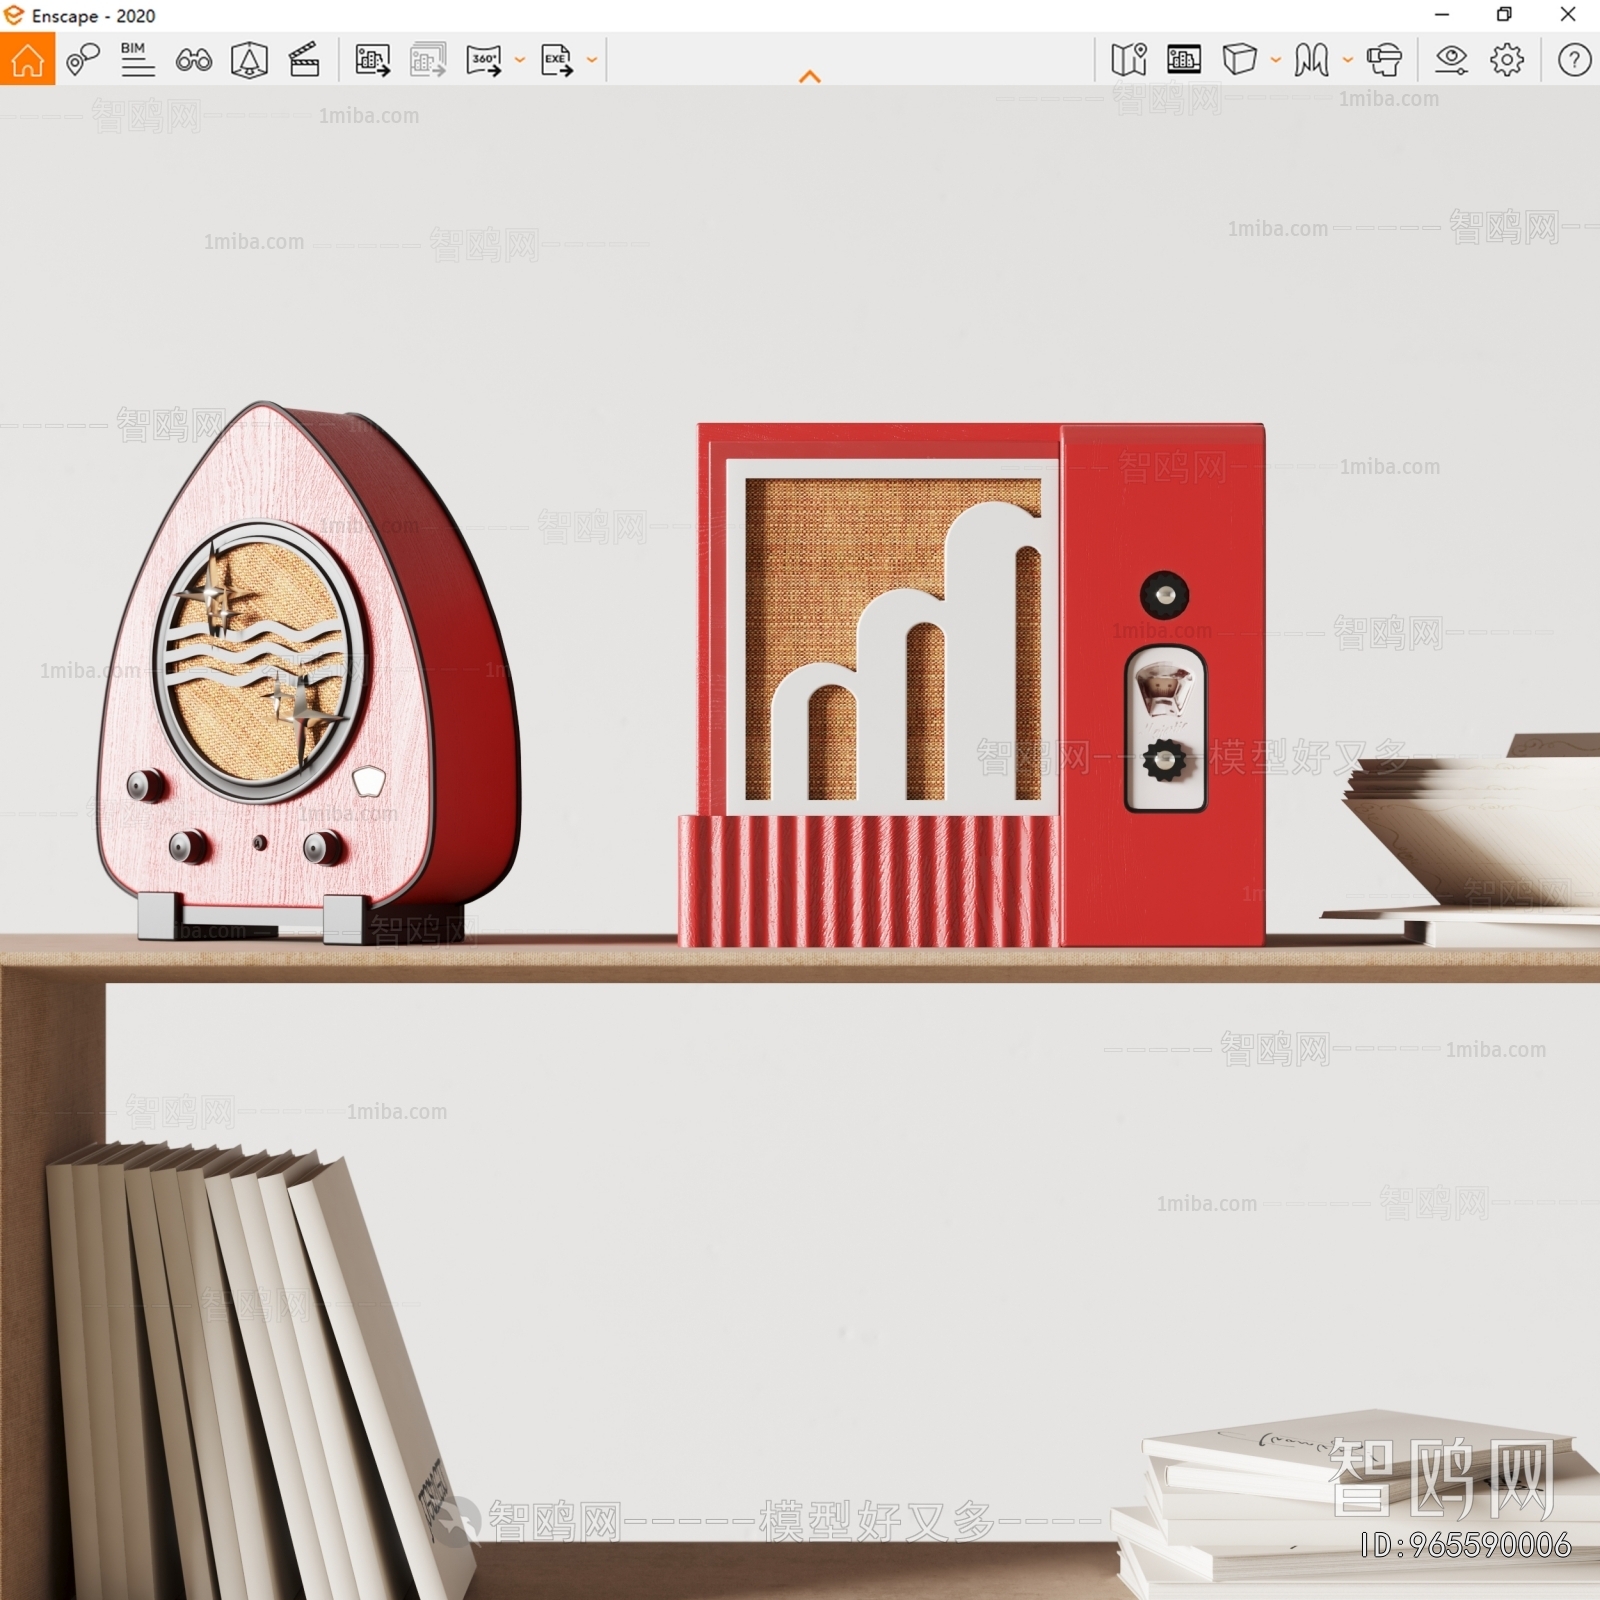Image resolution: width=1600 pixels, height=1600 pixels.
Task: Enable virtual reality headset mode
Action: tap(1385, 60)
